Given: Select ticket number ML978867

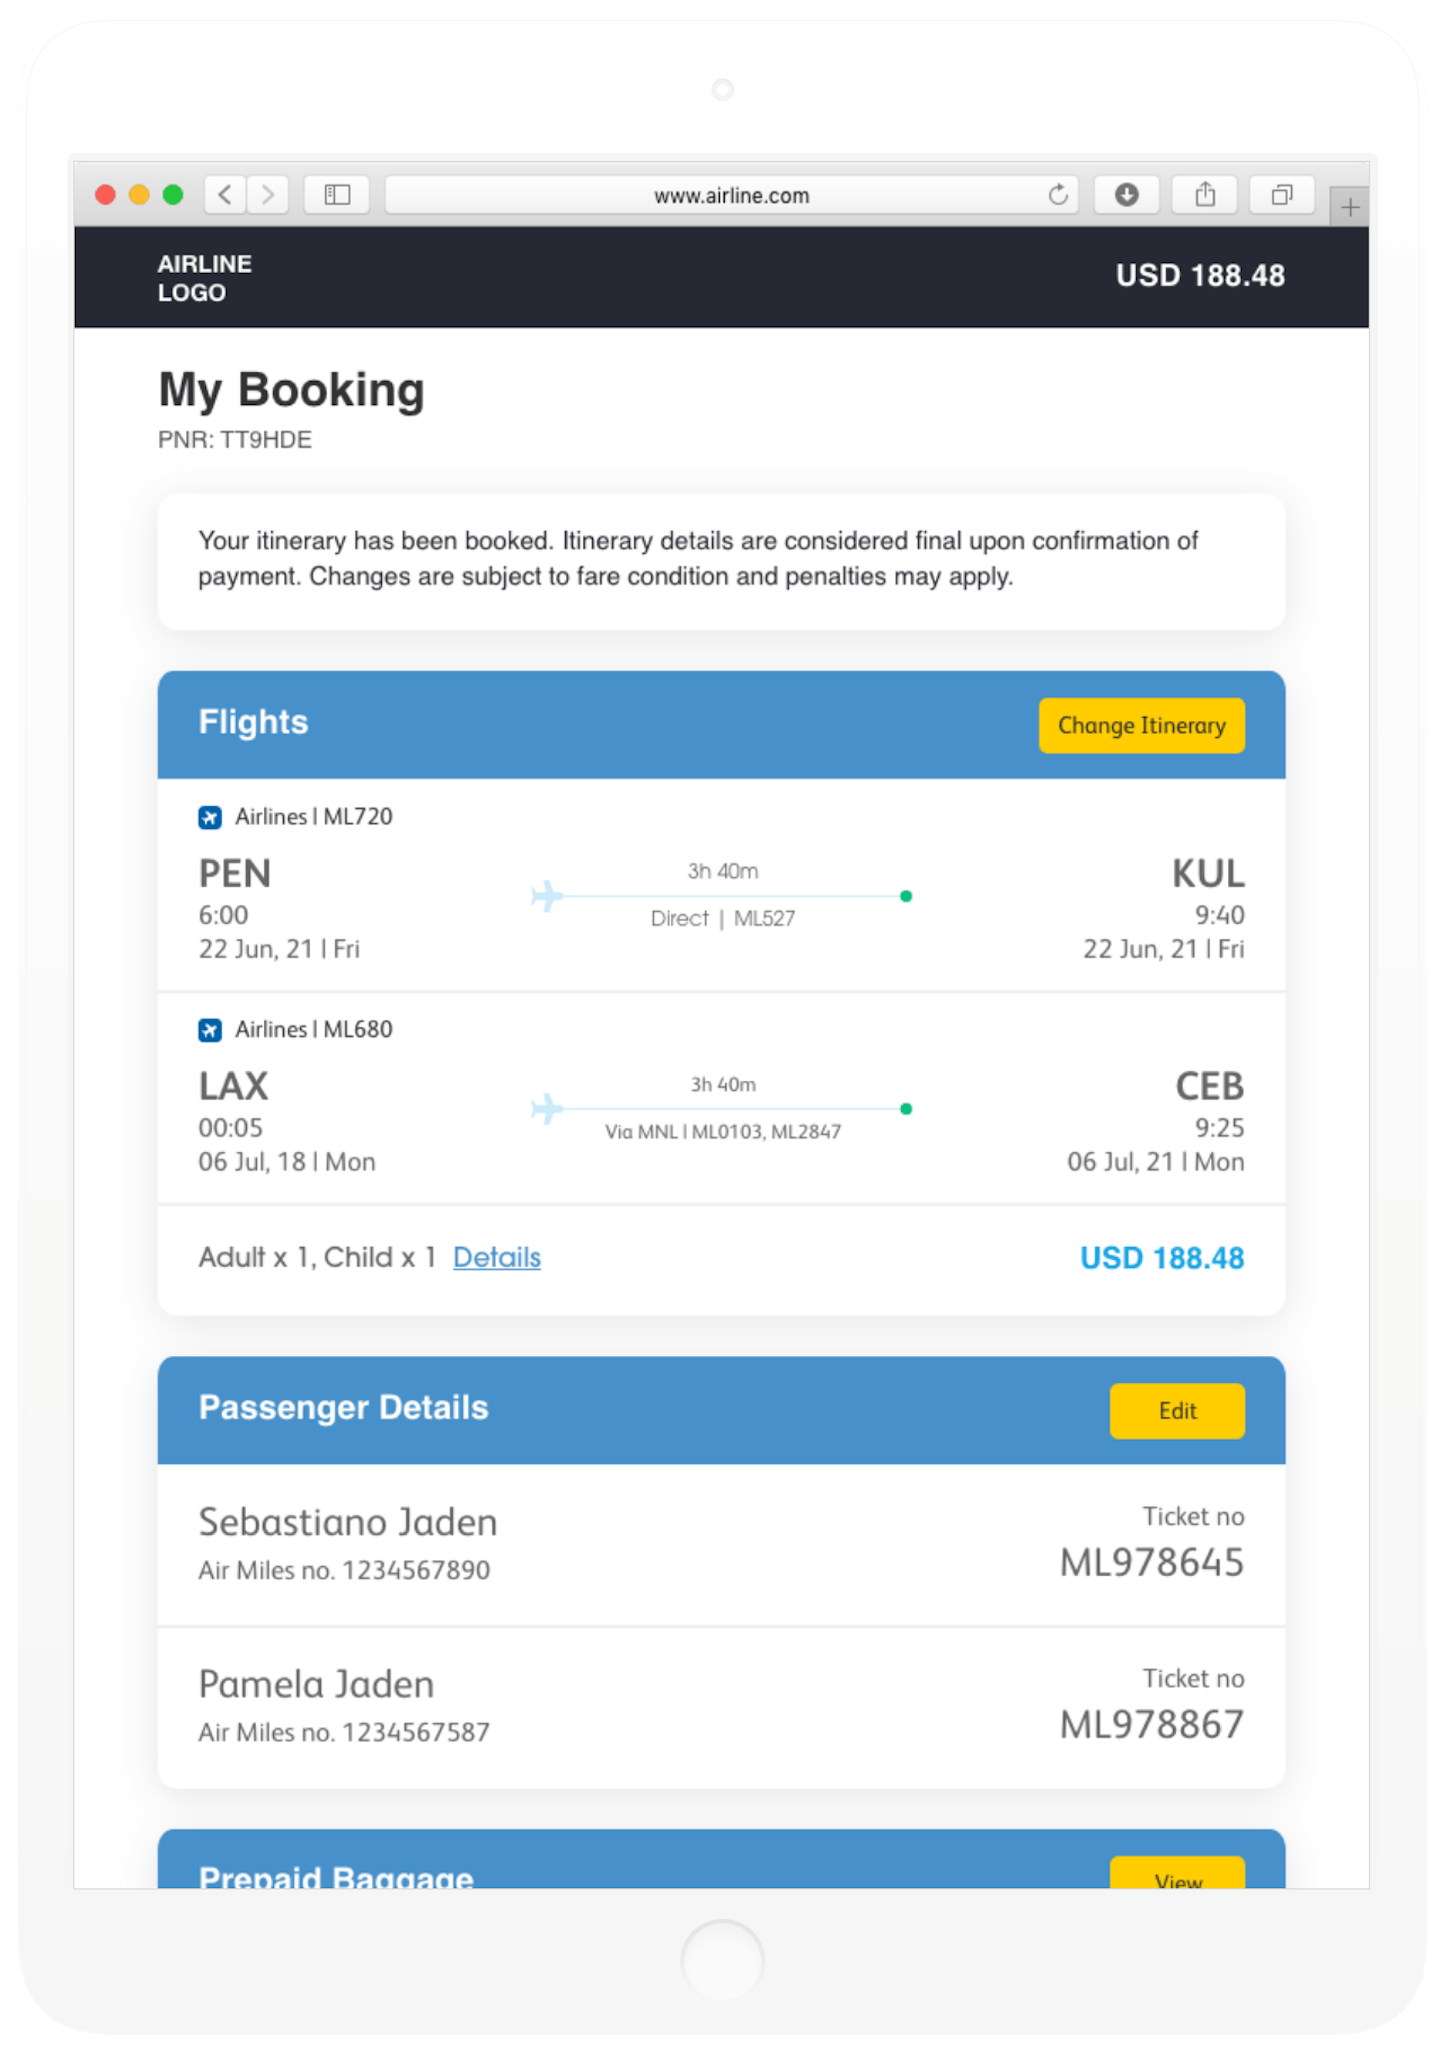Looking at the screenshot, I should (1151, 1724).
